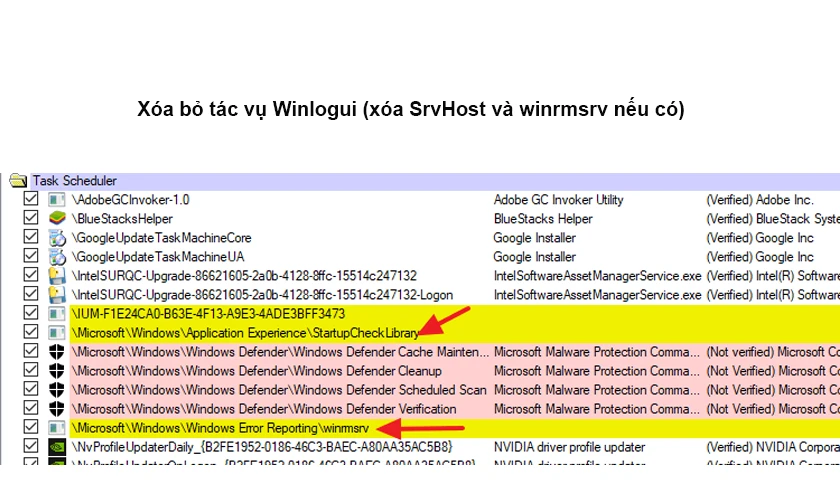Select \GoogleUpdateTaskMachineCore entry

pyautogui.click(x=162, y=238)
